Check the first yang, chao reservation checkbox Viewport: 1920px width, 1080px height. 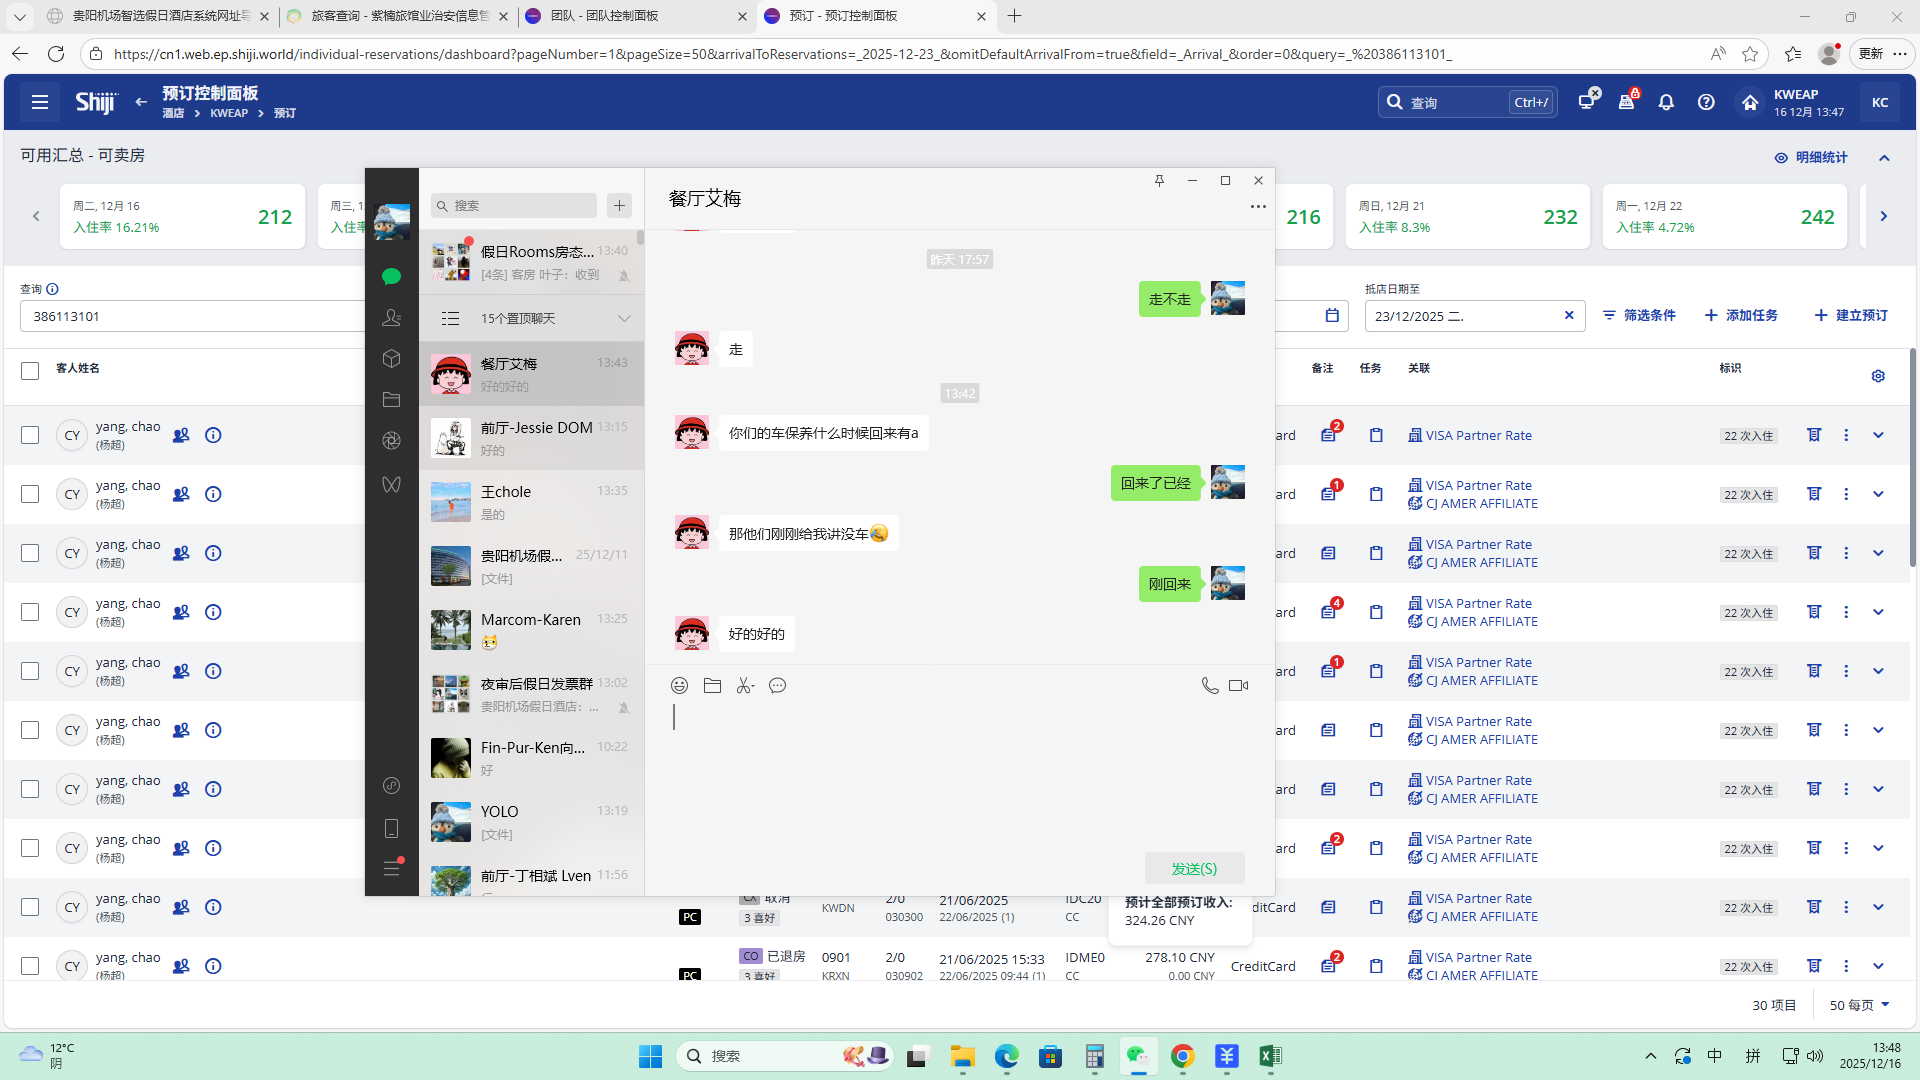30,436
